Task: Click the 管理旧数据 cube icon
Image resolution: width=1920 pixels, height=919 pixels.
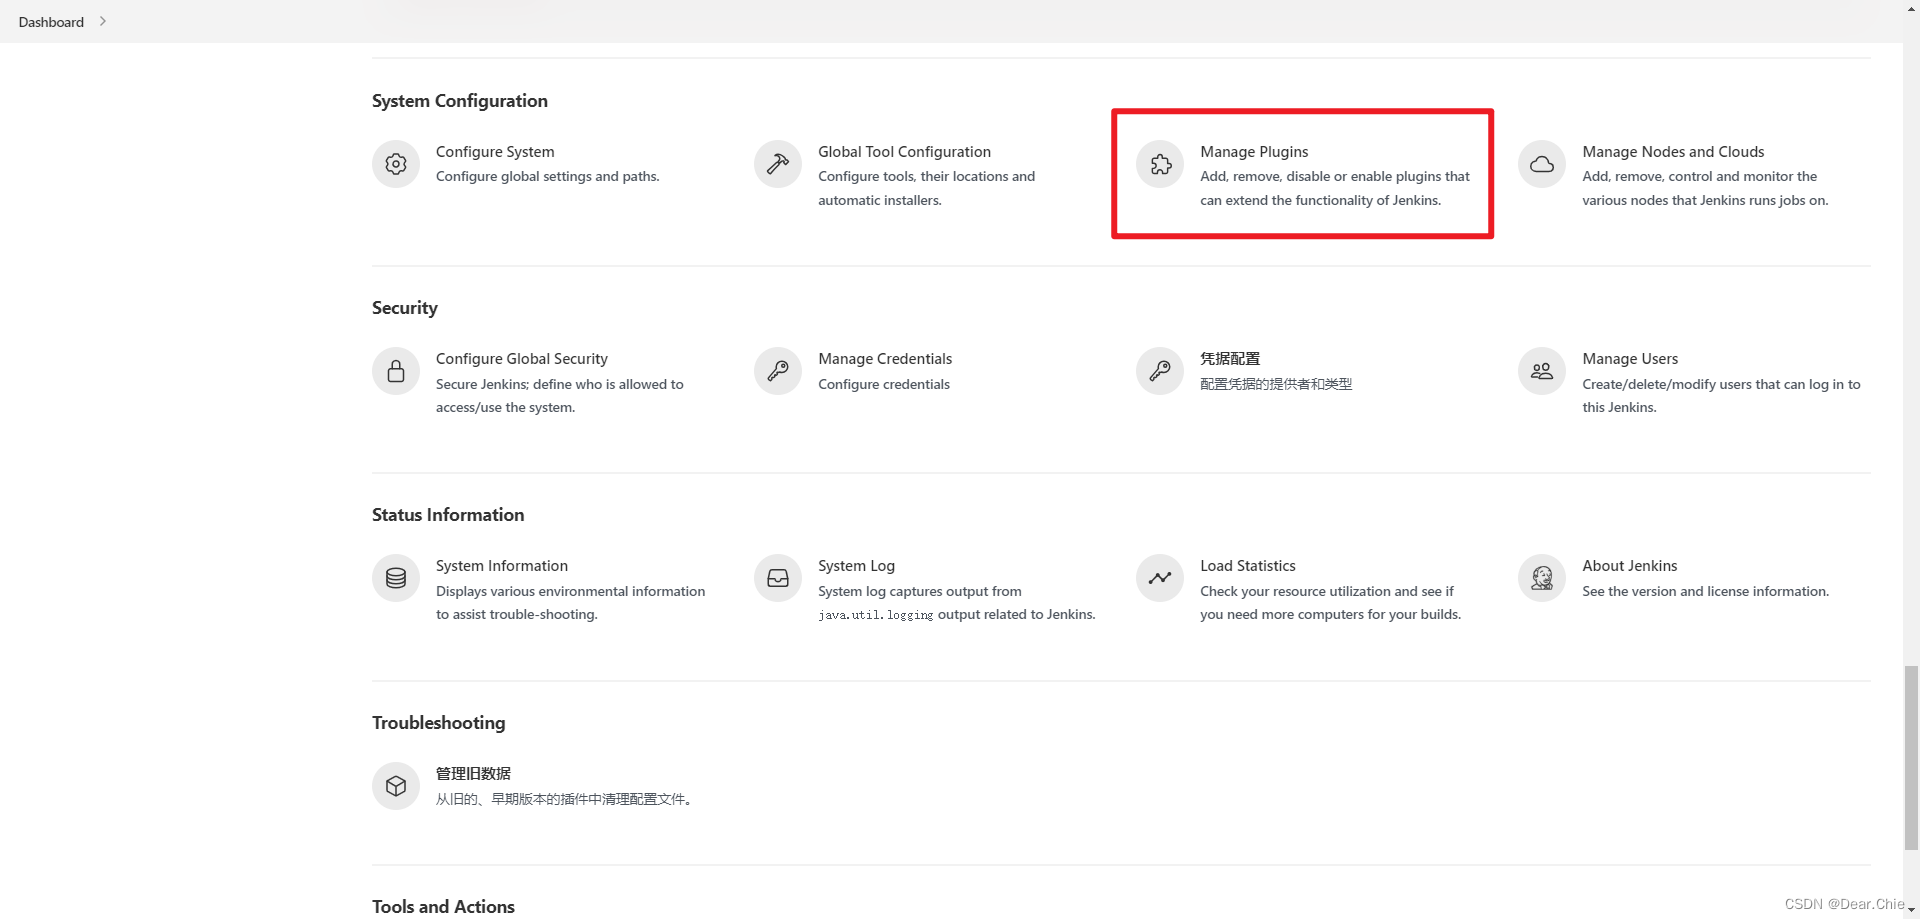Action: [x=396, y=786]
